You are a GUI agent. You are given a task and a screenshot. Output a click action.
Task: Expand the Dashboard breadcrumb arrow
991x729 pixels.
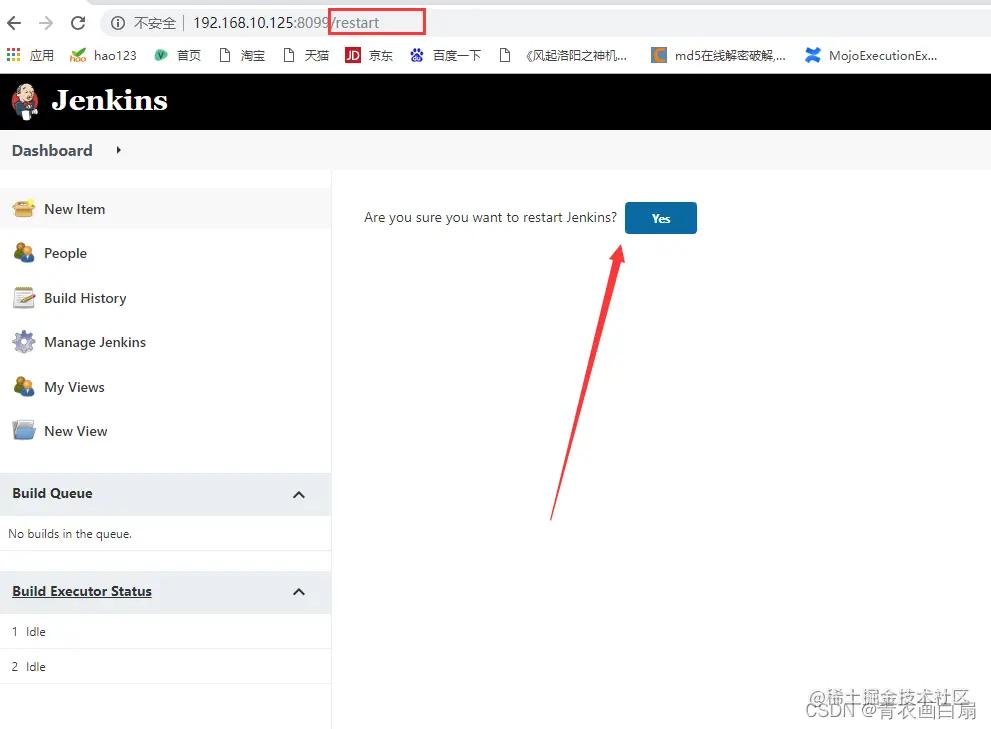pyautogui.click(x=118, y=150)
